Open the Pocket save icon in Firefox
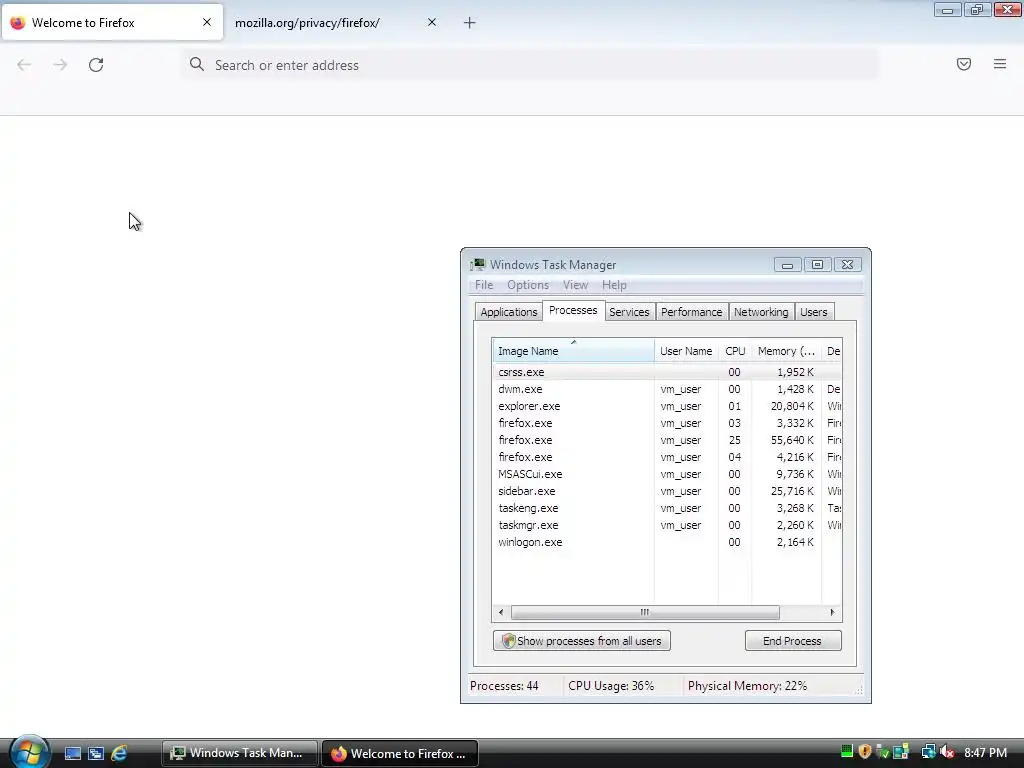Screen dimensions: 1024x768 click(964, 64)
